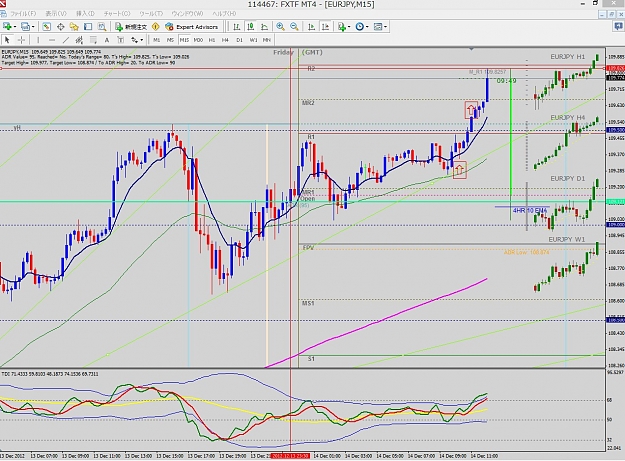Image resolution: width=625 pixels, height=461 pixels.
Task: Switch to the M30 timeframe
Action: click(198, 40)
